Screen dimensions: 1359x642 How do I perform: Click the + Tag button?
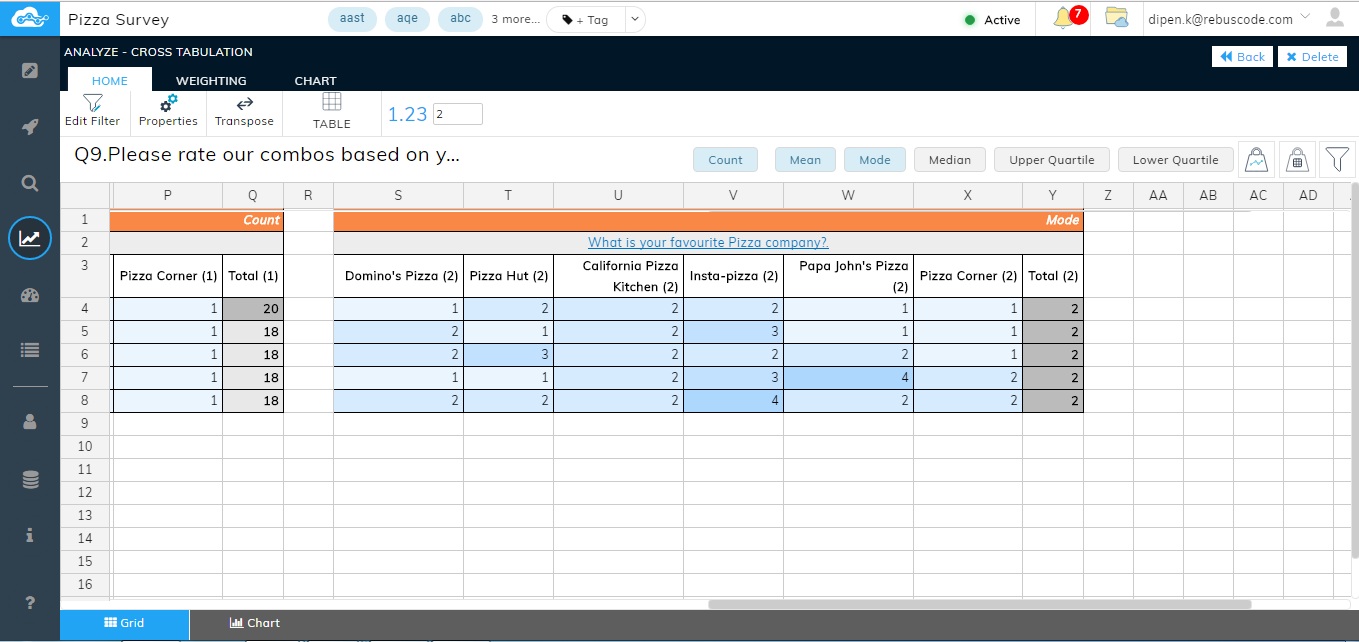[x=586, y=19]
